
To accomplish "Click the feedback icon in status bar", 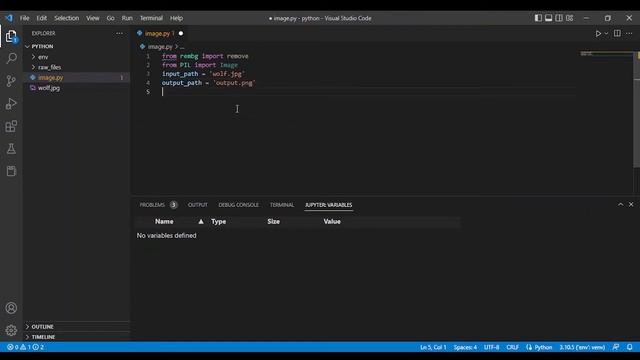I will coord(616,347).
